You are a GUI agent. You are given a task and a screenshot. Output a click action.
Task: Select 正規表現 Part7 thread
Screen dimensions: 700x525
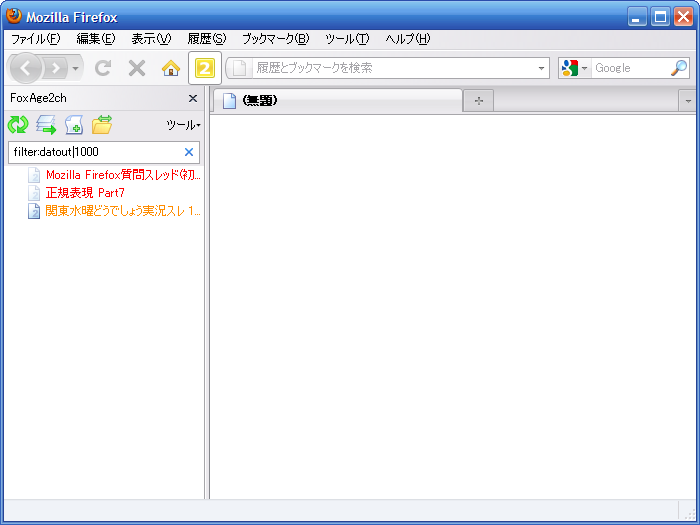pyautogui.click(x=85, y=192)
